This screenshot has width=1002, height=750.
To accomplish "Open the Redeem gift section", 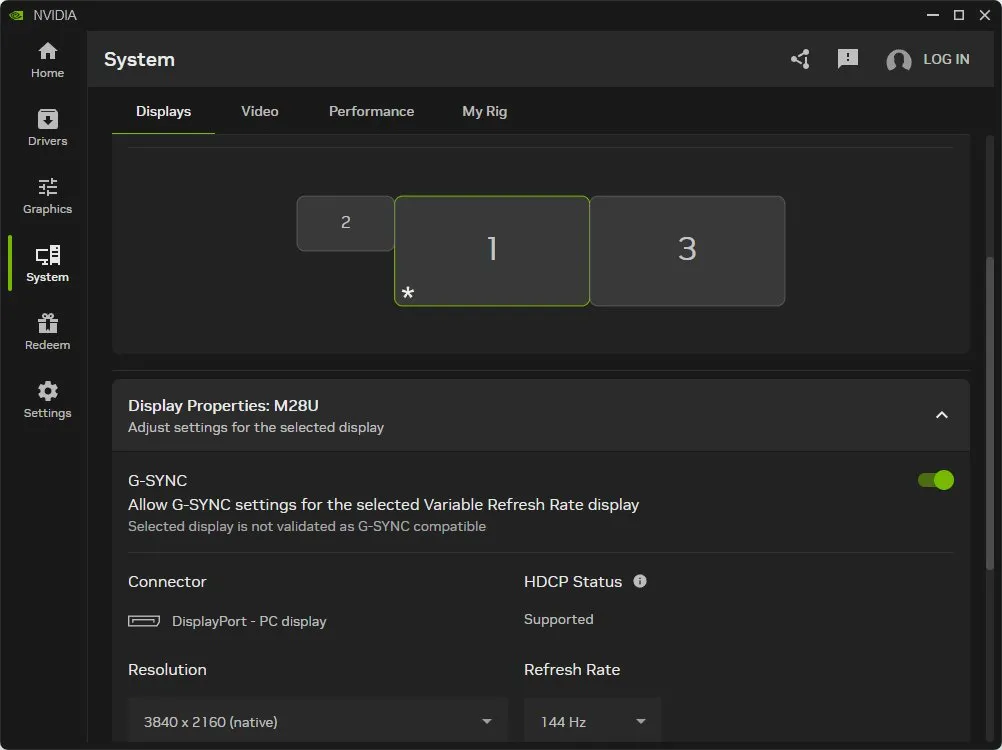I will tap(47, 332).
